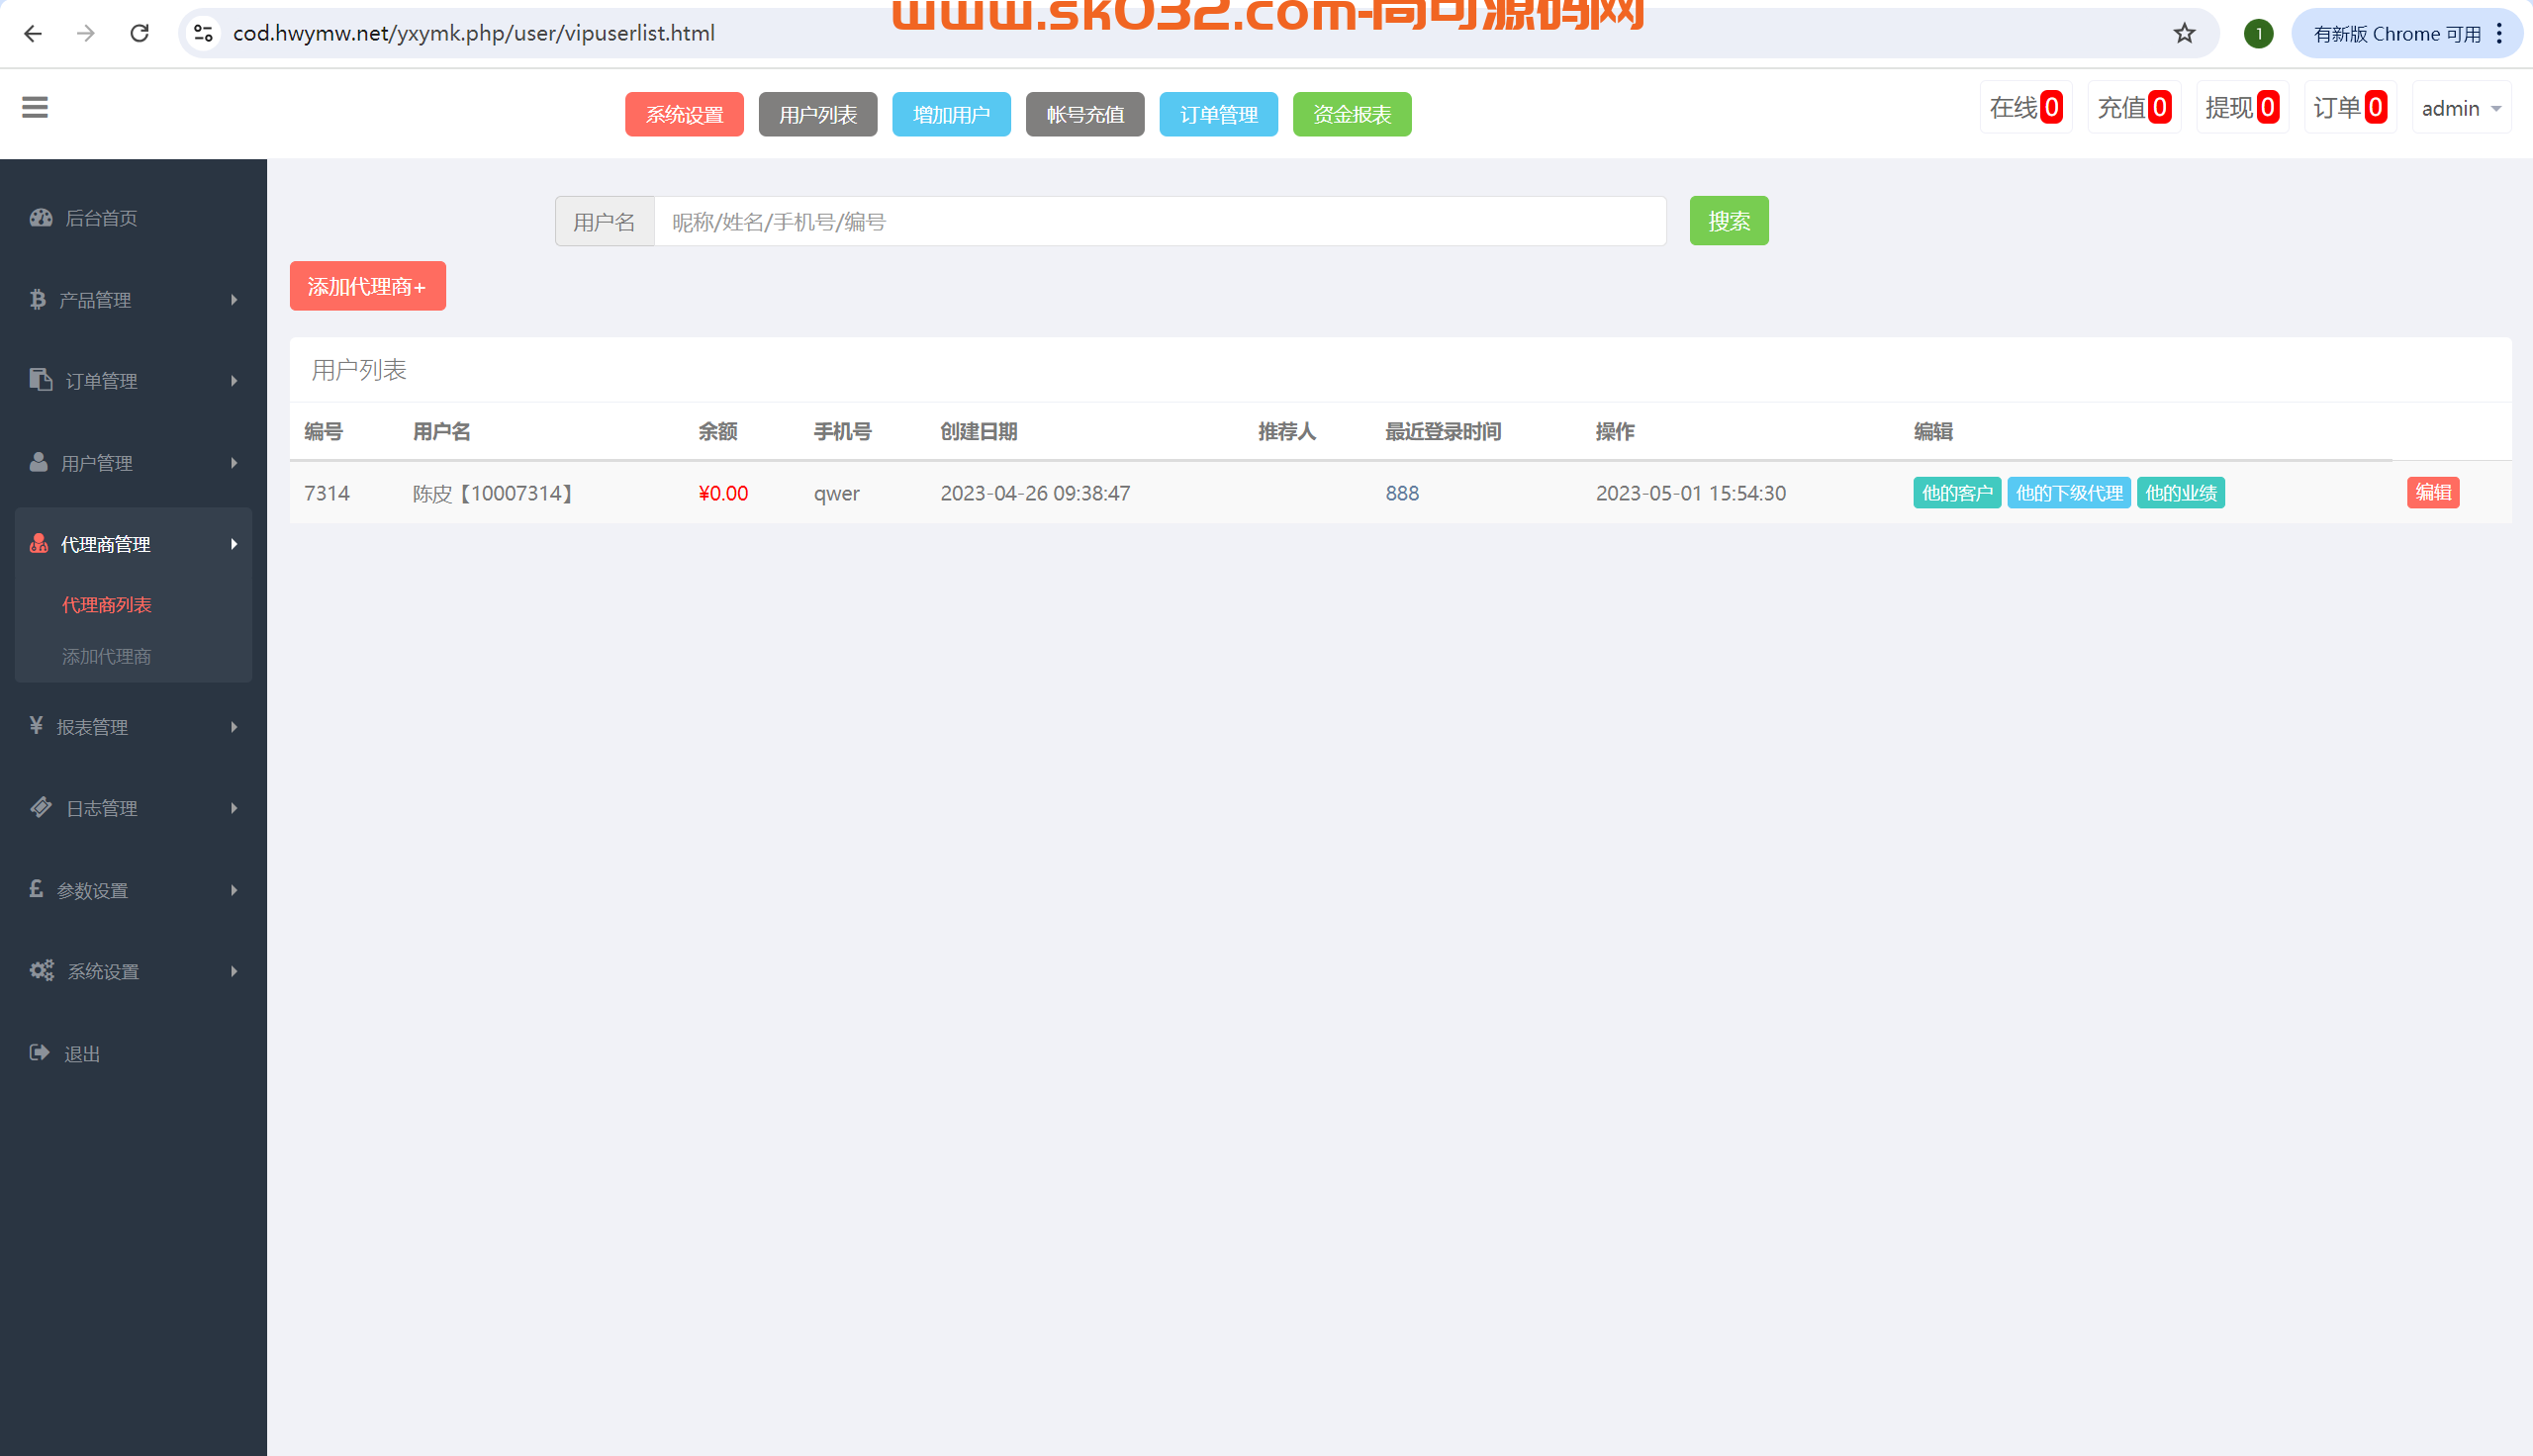The height and width of the screenshot is (1456, 2533).
Task: Open 他的业绩 for 陈皮
Action: coord(2181,492)
